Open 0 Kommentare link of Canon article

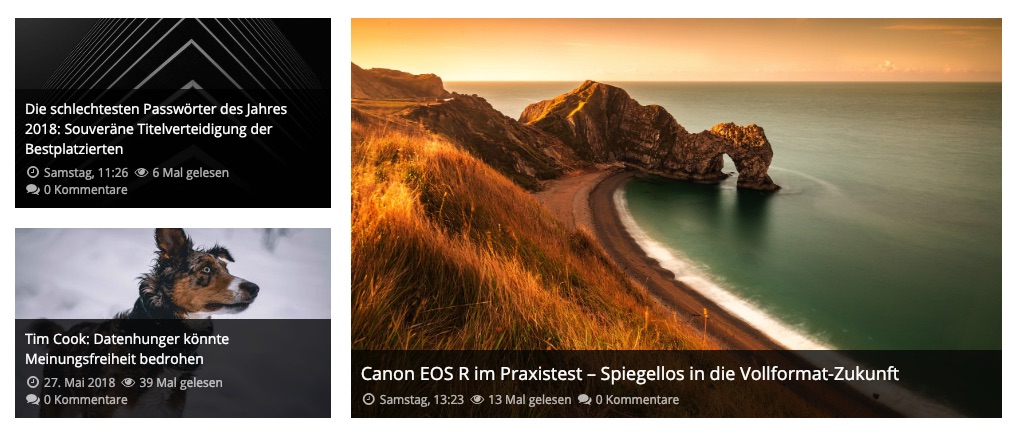click(637, 399)
